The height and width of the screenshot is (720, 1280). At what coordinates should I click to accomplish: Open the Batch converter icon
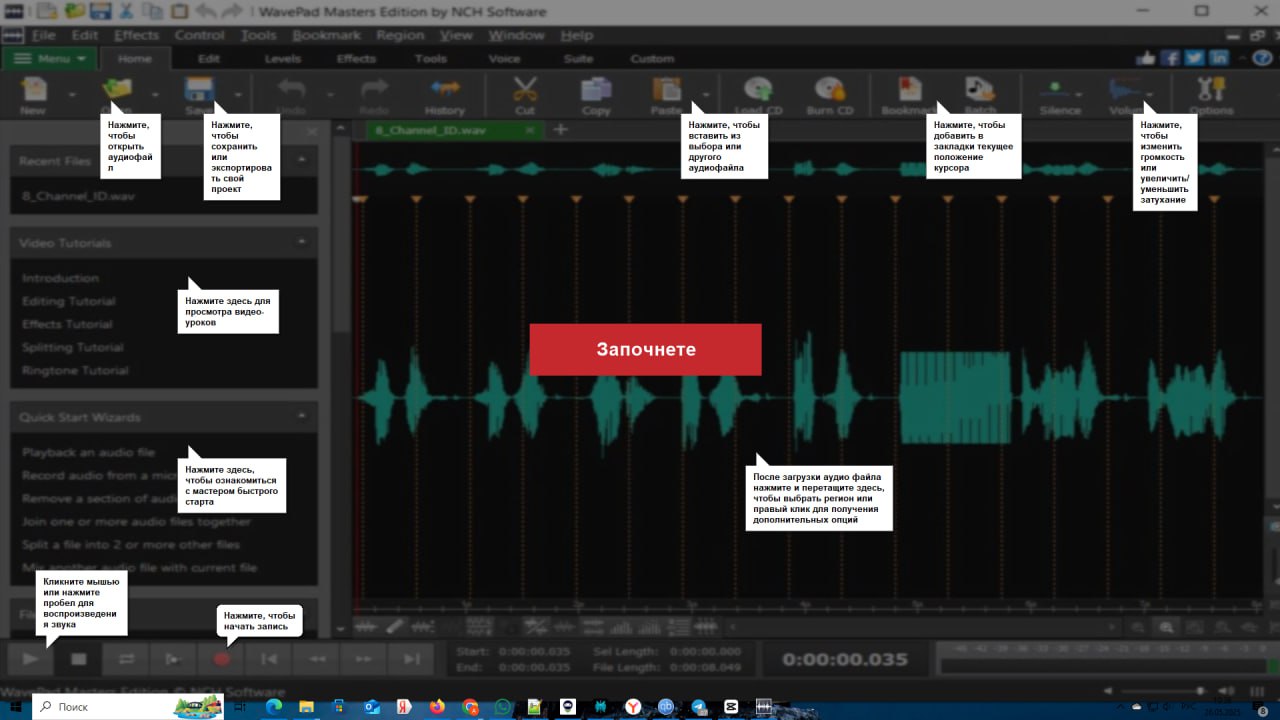pyautogui.click(x=980, y=90)
